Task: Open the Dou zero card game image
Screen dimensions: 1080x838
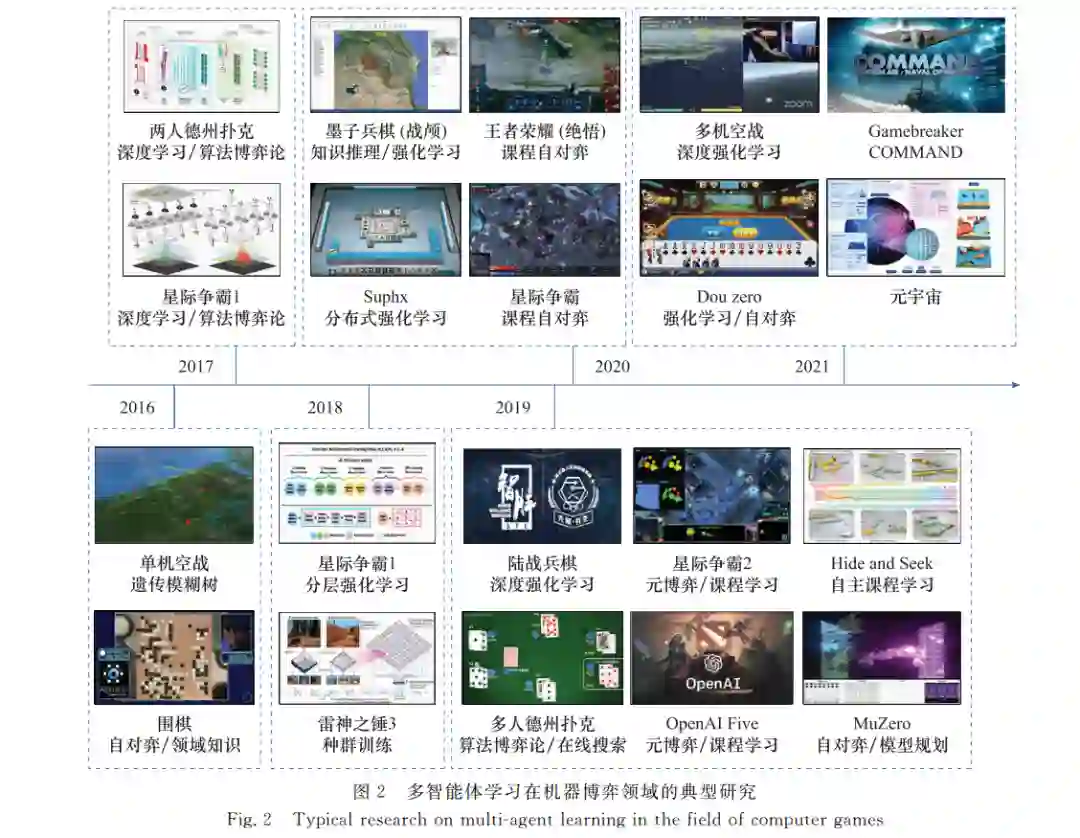Action: pos(729,228)
